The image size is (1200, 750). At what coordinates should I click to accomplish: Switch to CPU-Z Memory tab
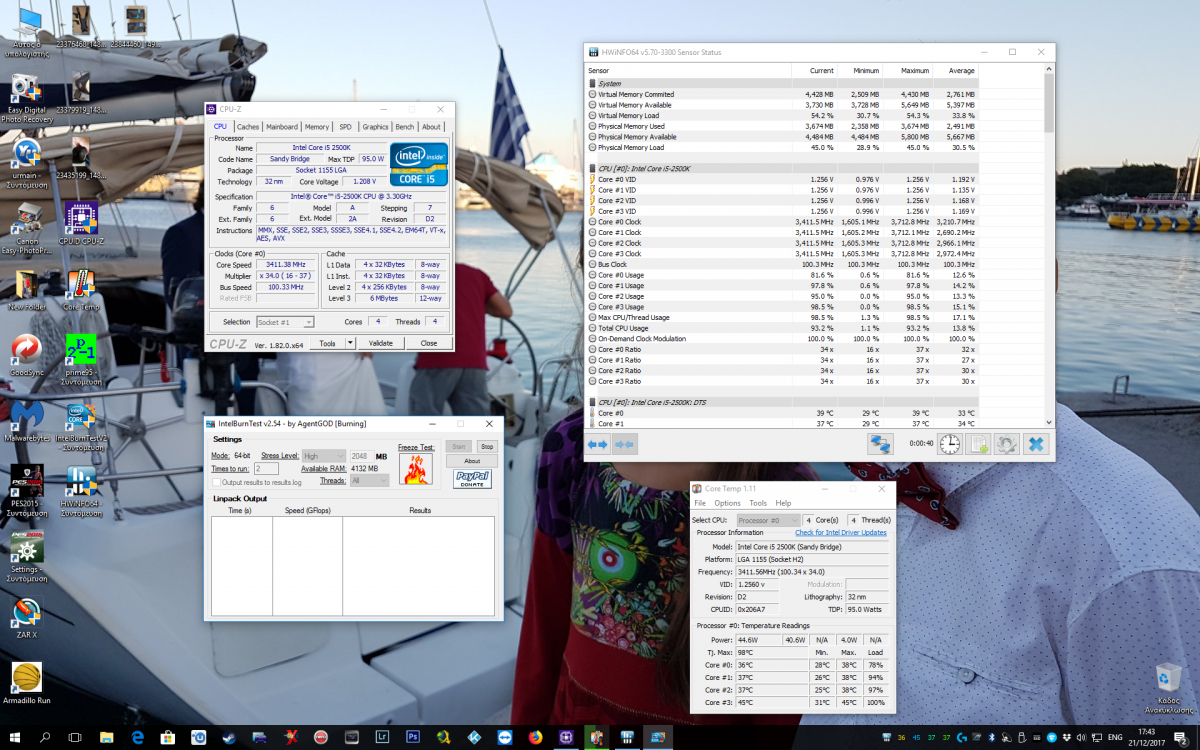click(x=317, y=127)
